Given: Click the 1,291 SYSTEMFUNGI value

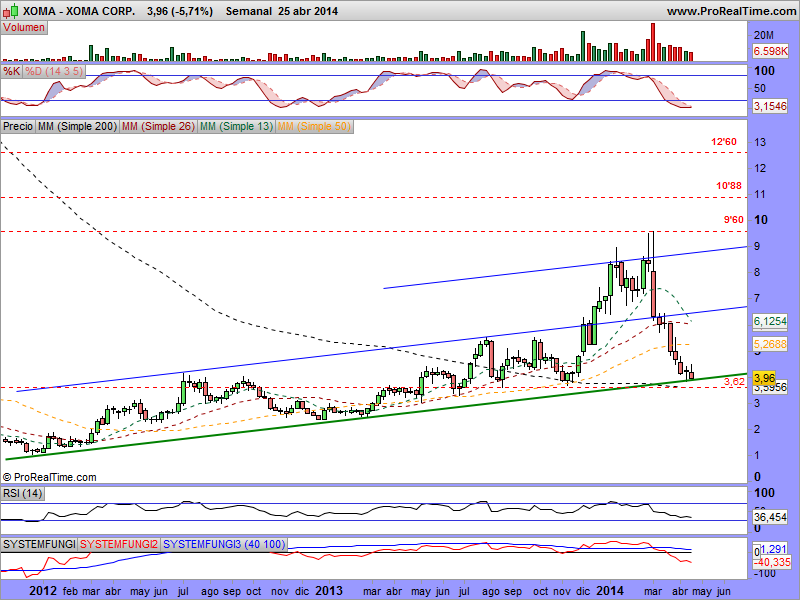Looking at the screenshot, I should [x=774, y=549].
